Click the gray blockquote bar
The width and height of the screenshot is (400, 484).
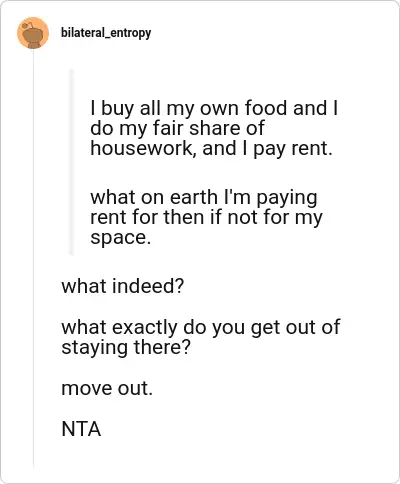tap(71, 162)
